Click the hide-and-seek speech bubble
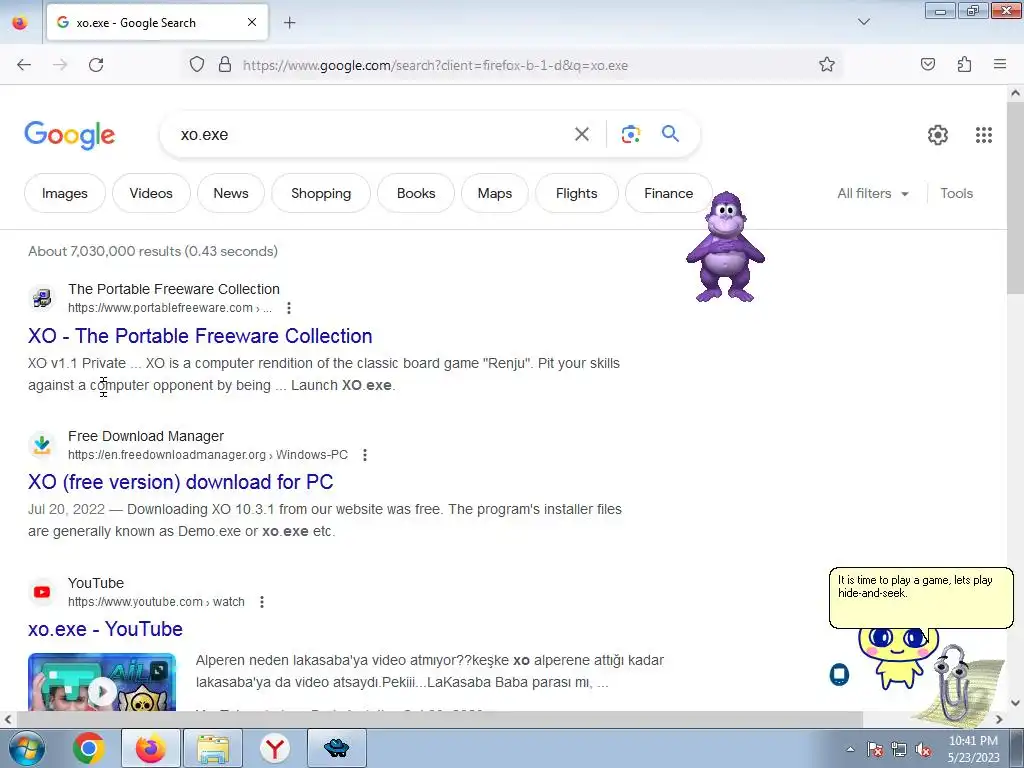The width and height of the screenshot is (1024, 768). tap(921, 598)
